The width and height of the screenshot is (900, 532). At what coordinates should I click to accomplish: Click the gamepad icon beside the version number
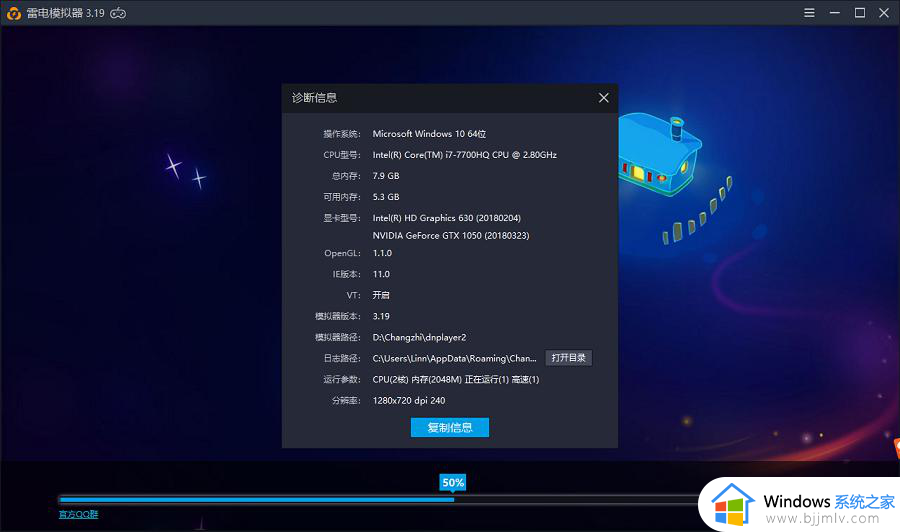pyautogui.click(x=118, y=13)
